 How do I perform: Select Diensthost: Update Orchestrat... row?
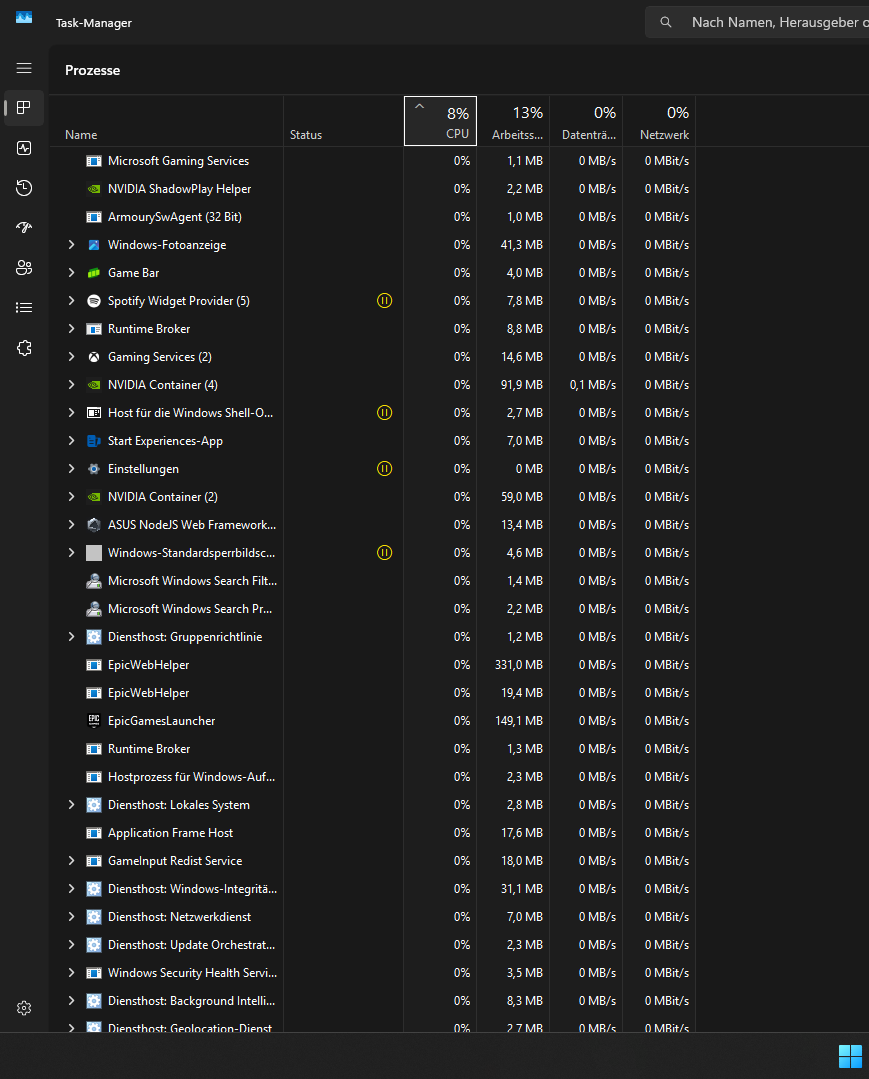click(x=372, y=945)
